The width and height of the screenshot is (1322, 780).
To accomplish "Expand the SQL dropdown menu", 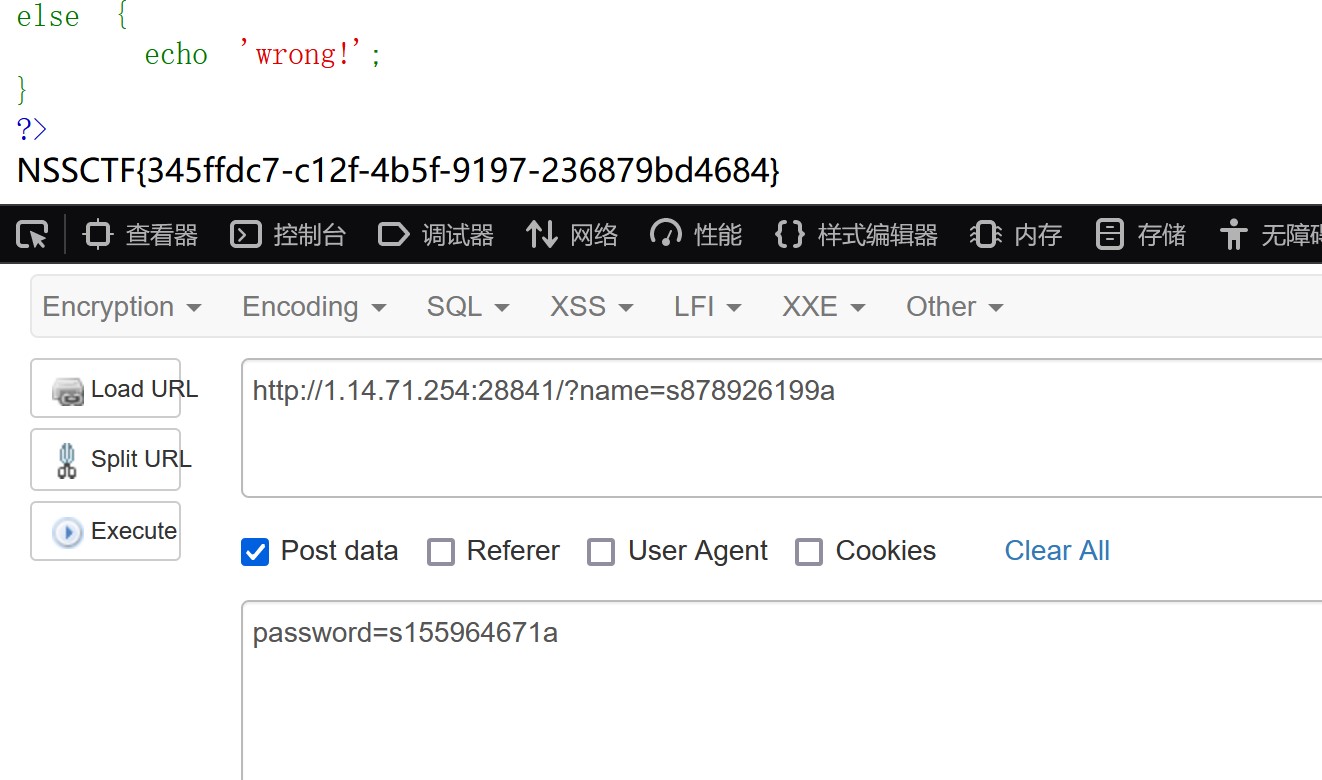I will tap(468, 307).
